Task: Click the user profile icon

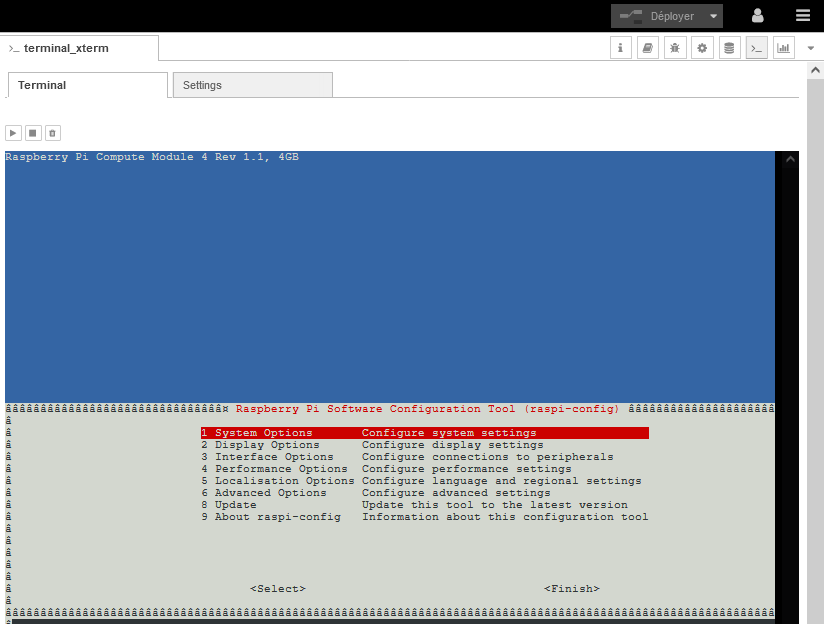Action: point(758,16)
